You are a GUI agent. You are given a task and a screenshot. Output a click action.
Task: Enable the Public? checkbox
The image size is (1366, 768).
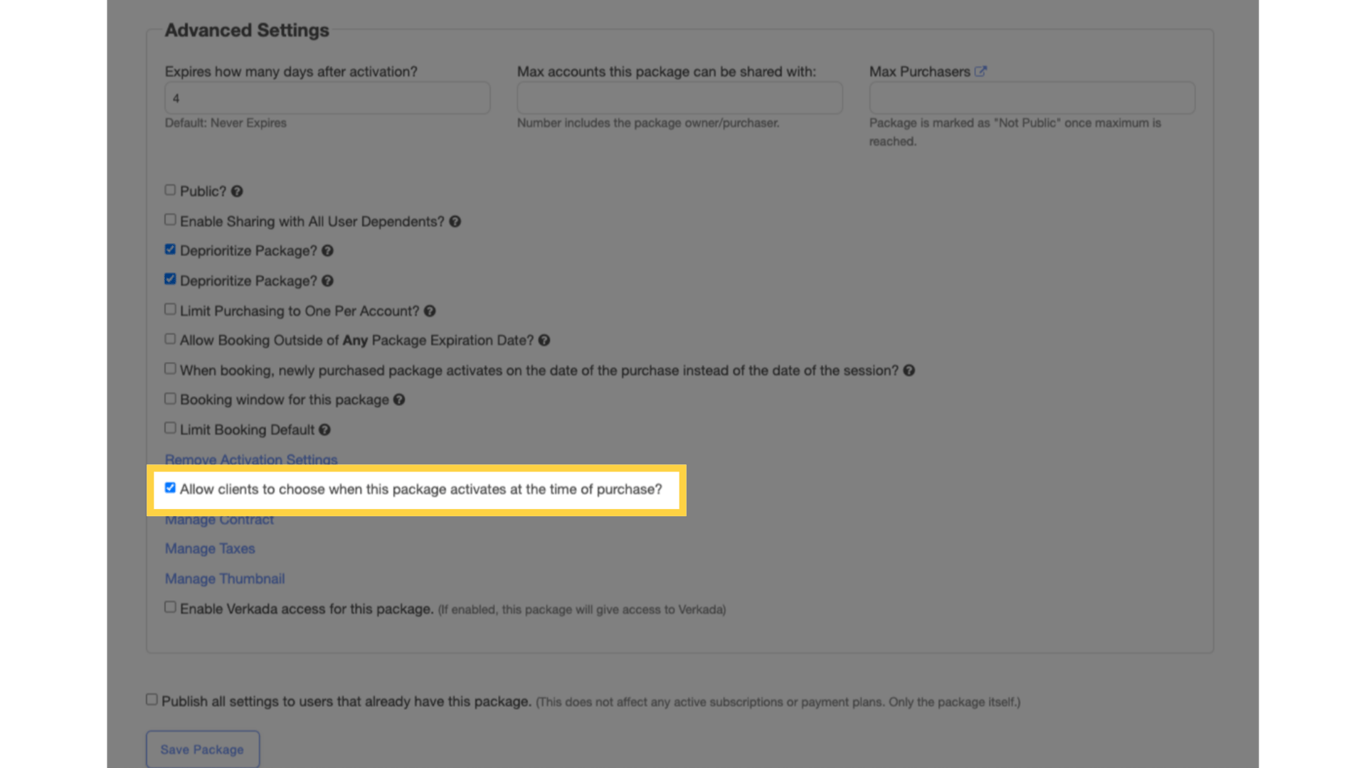[x=170, y=189]
